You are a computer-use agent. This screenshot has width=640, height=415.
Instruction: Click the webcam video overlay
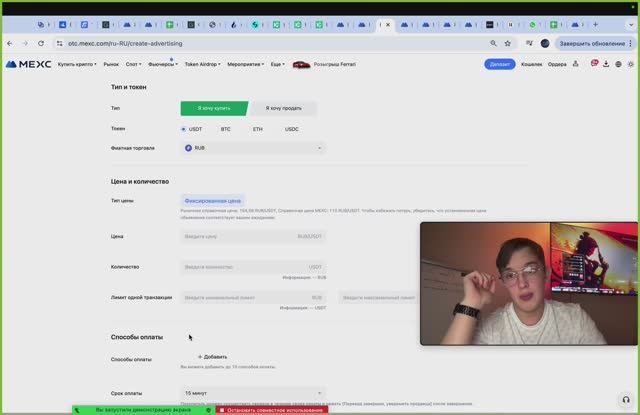[x=529, y=284]
